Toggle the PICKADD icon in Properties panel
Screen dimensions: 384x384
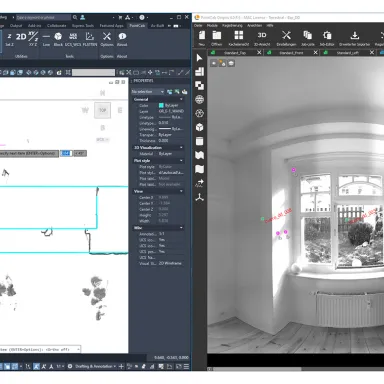click(x=170, y=91)
